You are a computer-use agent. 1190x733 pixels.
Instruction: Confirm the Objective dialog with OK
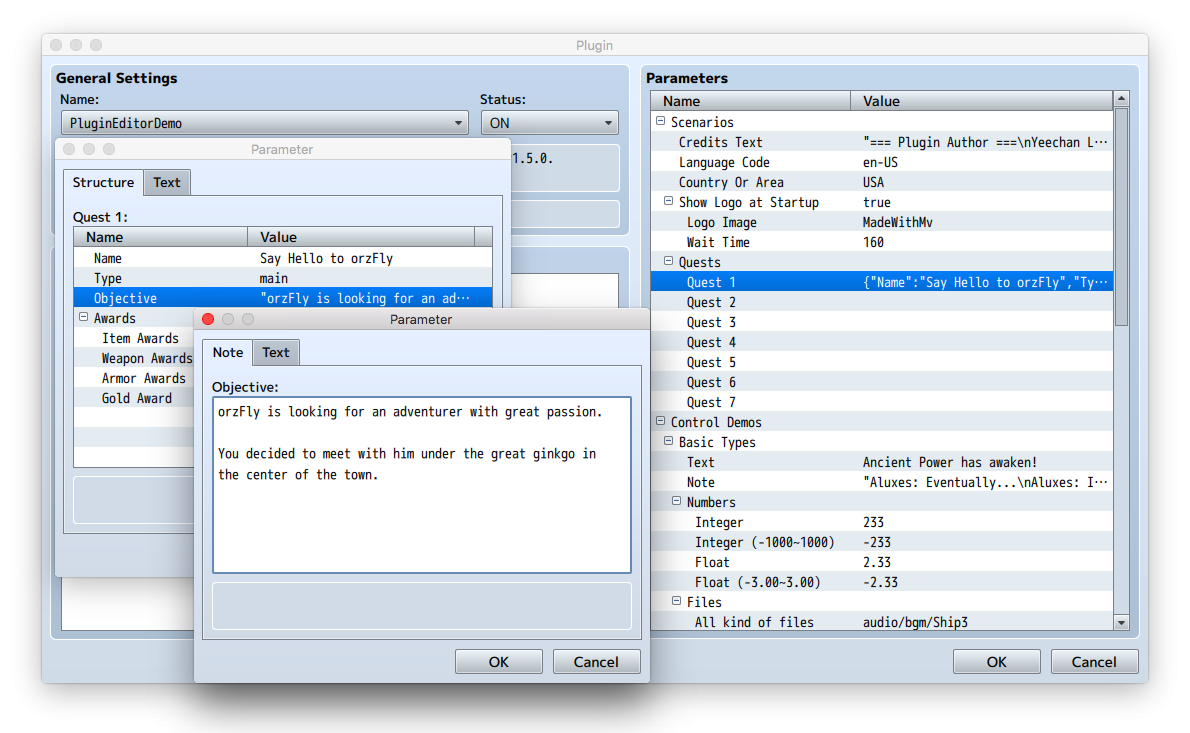click(x=499, y=662)
